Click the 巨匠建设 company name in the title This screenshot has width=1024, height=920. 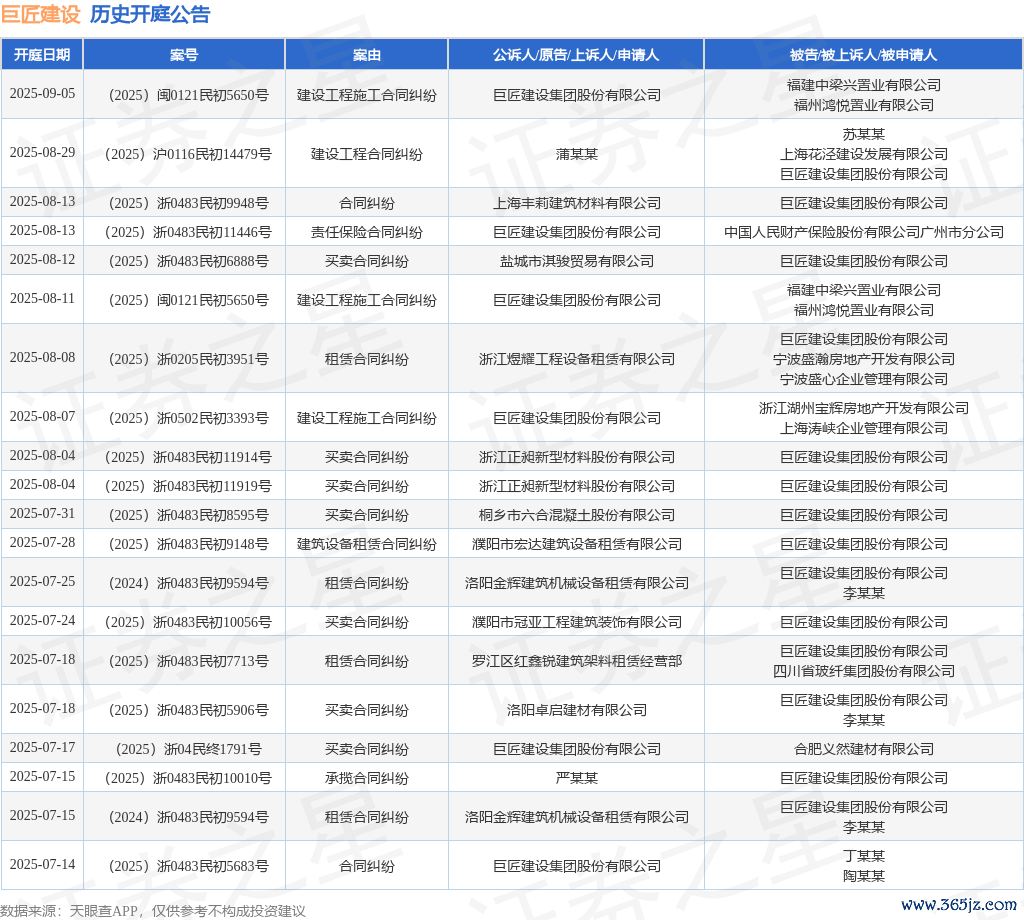(41, 14)
